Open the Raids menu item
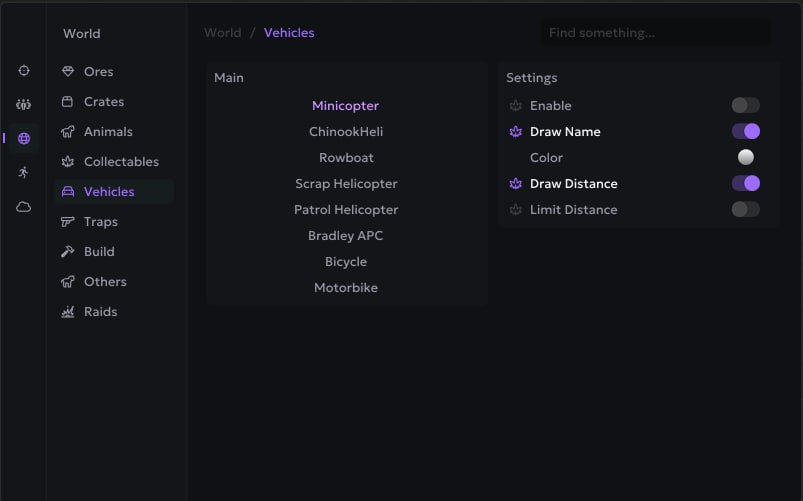 pyautogui.click(x=100, y=312)
